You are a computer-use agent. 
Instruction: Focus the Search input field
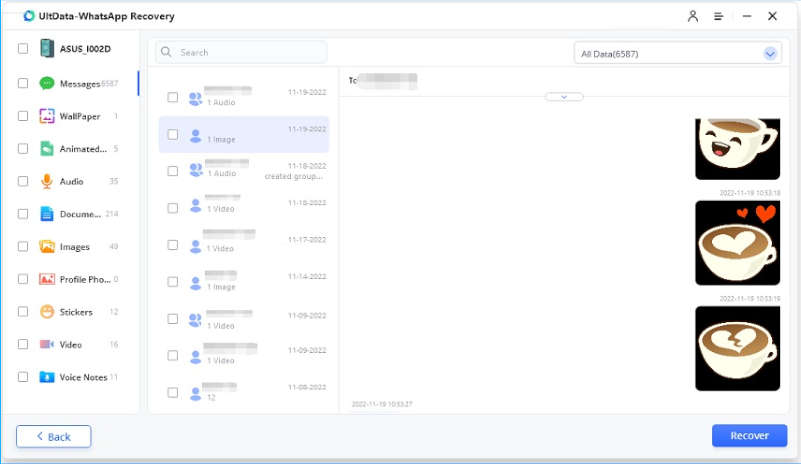click(241, 52)
